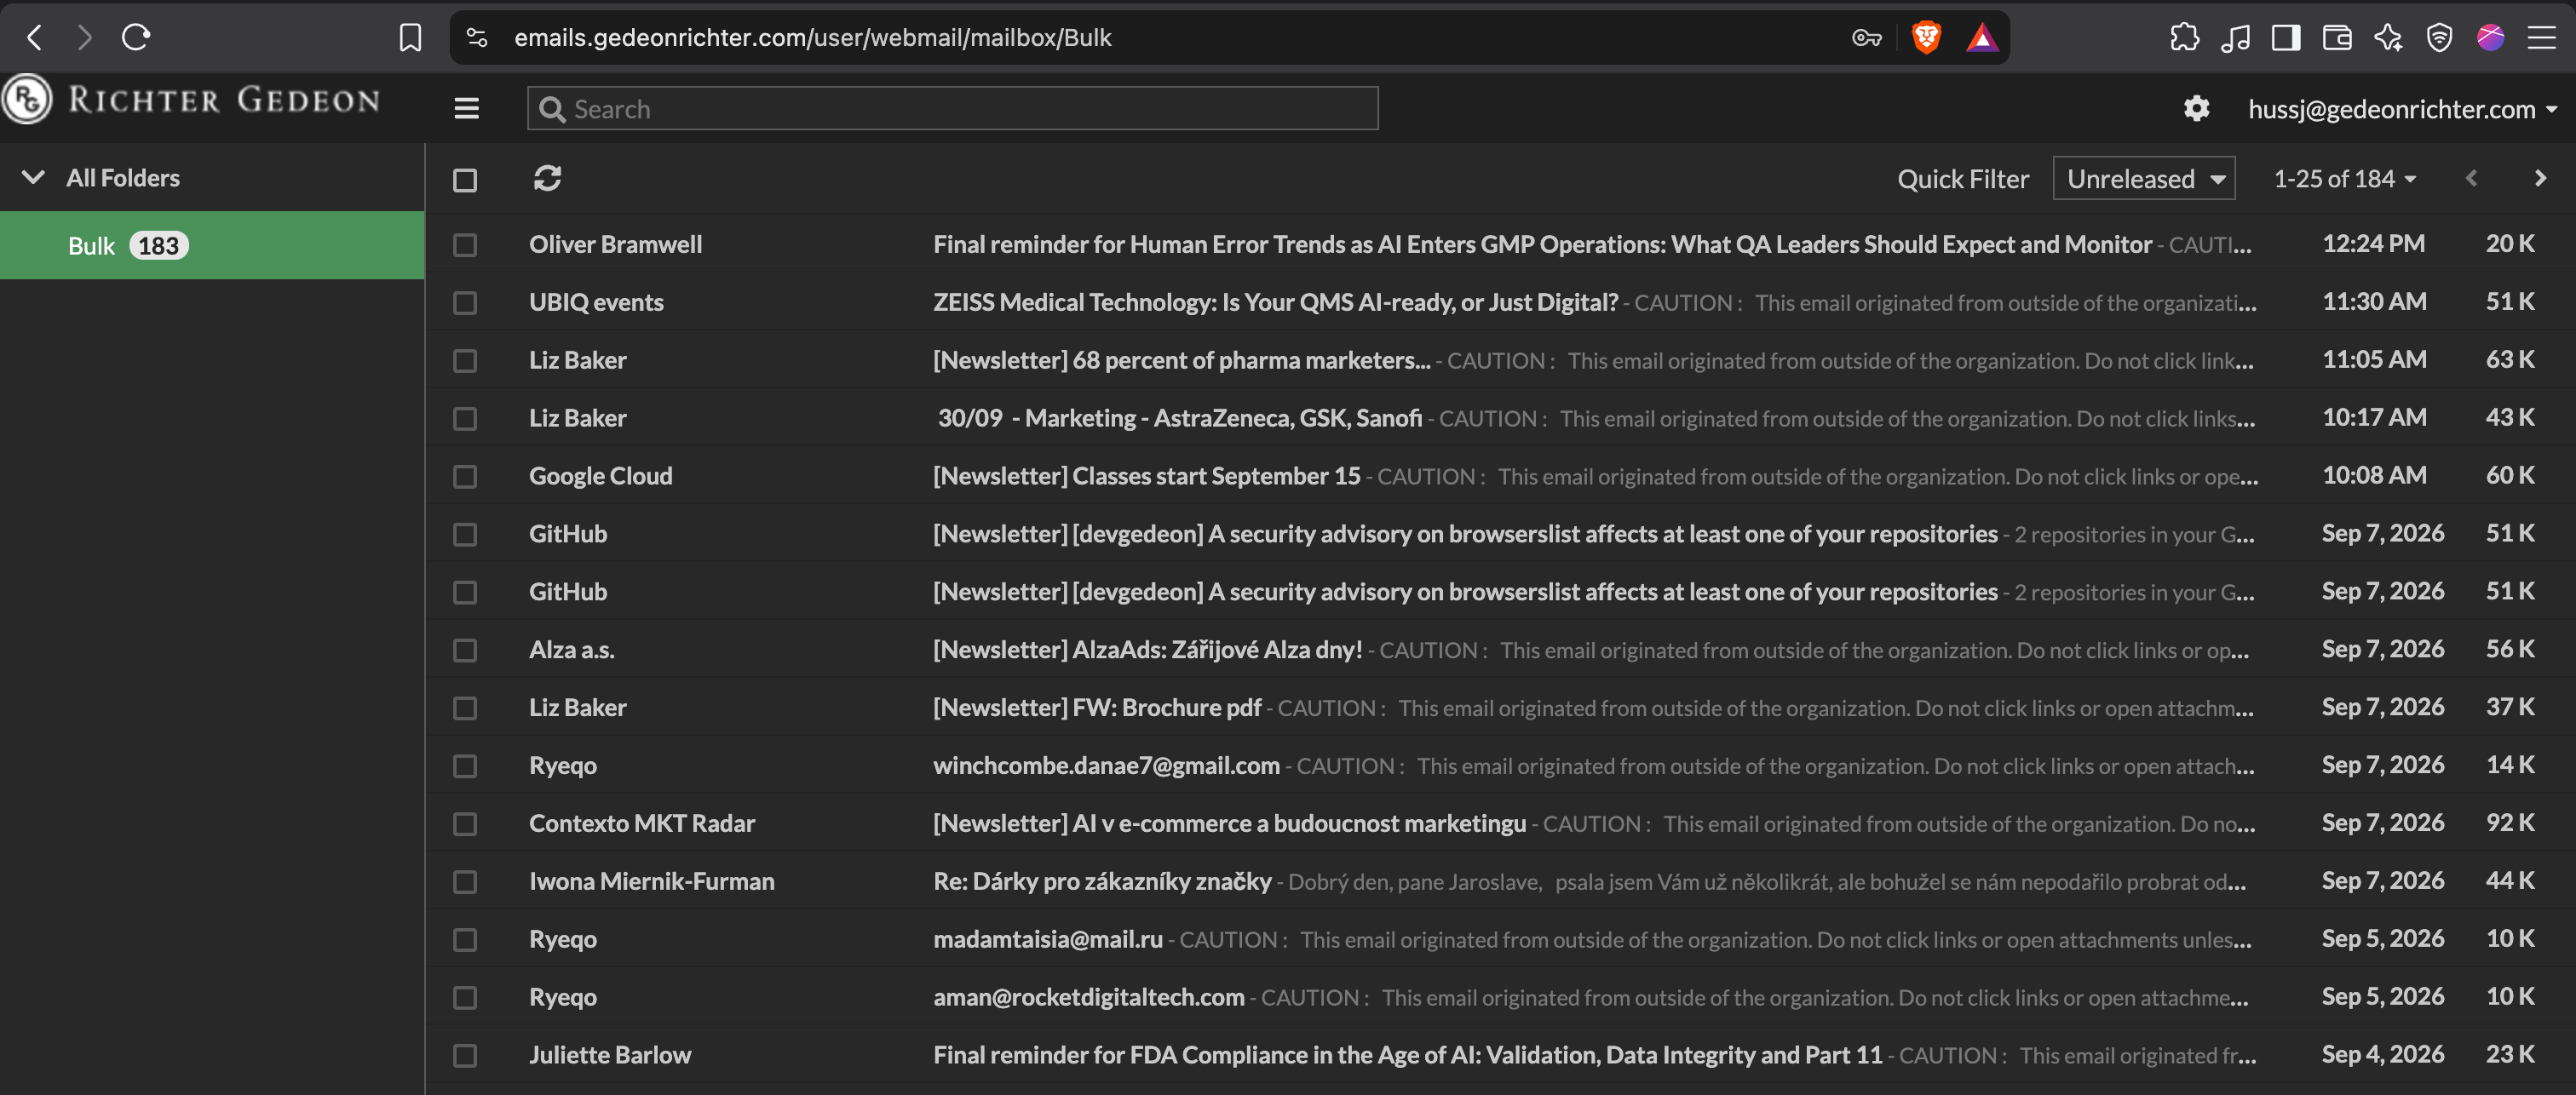Click the Sep 4, 2026 date

[x=2382, y=1055]
